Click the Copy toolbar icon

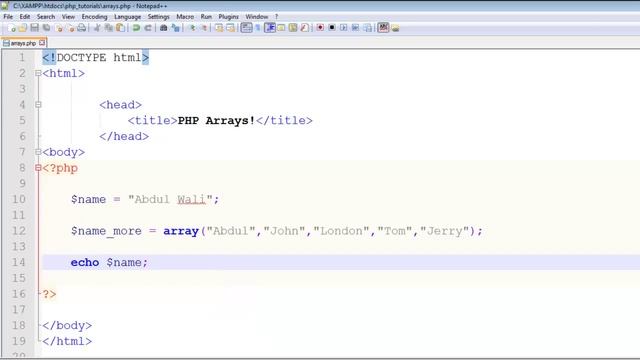108,28
